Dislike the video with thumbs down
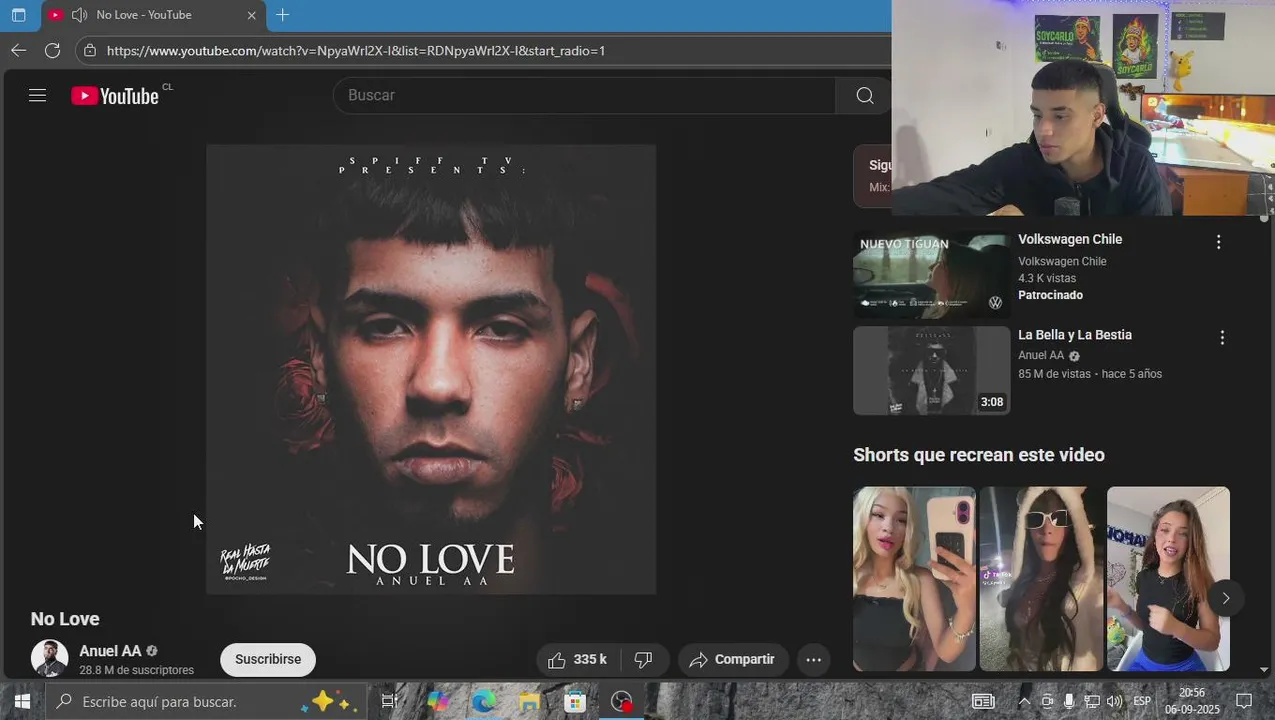Image resolution: width=1275 pixels, height=720 pixels. pos(644,659)
